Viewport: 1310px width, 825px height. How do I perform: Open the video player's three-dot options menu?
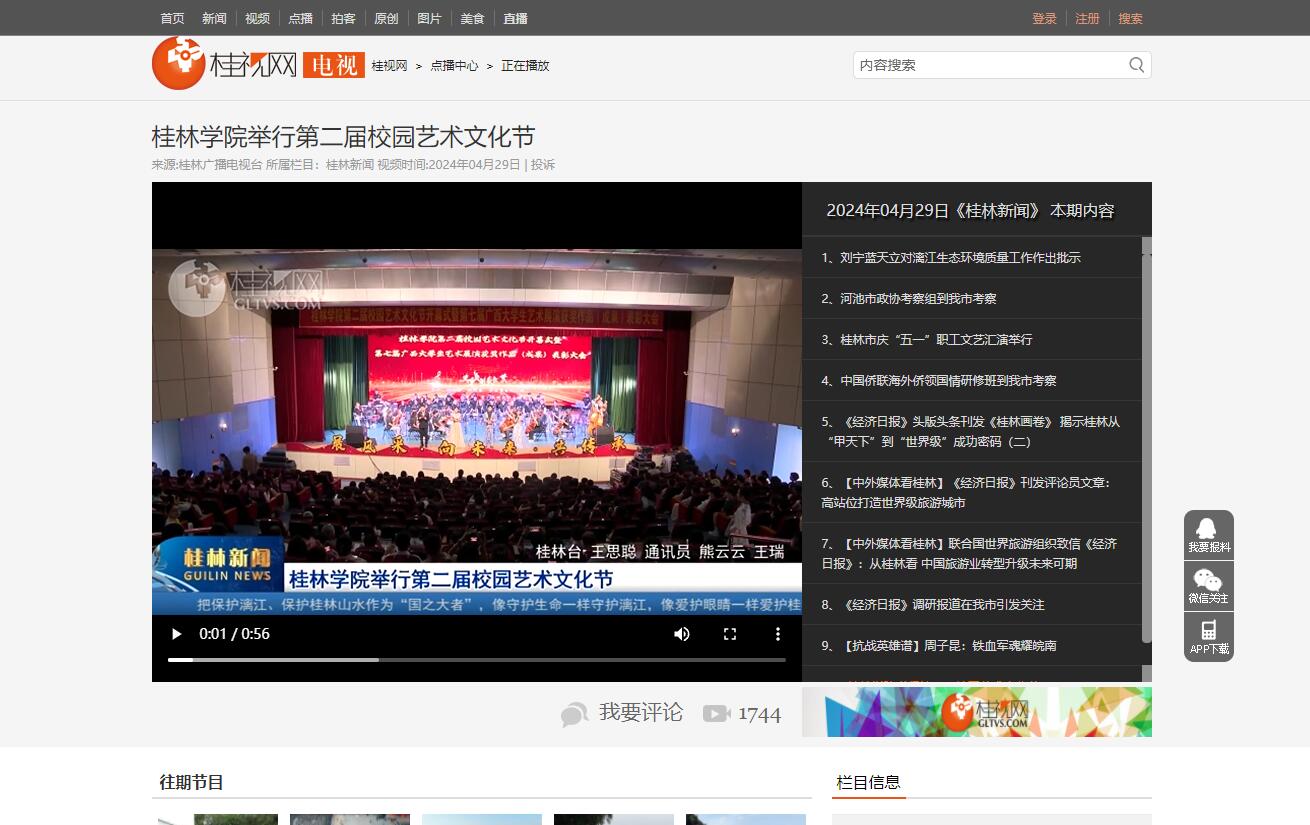click(x=778, y=634)
